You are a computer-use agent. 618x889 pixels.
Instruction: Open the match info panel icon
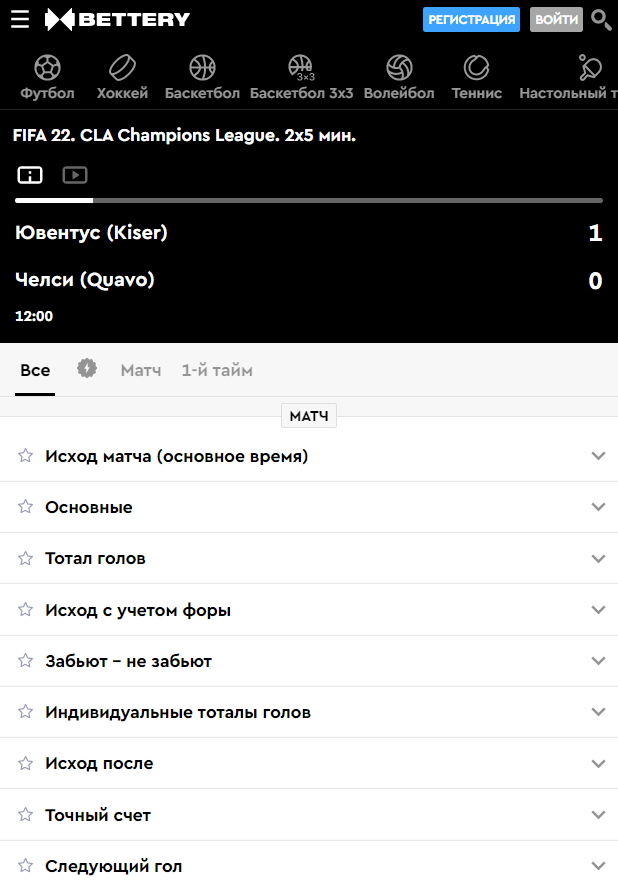[x=30, y=175]
